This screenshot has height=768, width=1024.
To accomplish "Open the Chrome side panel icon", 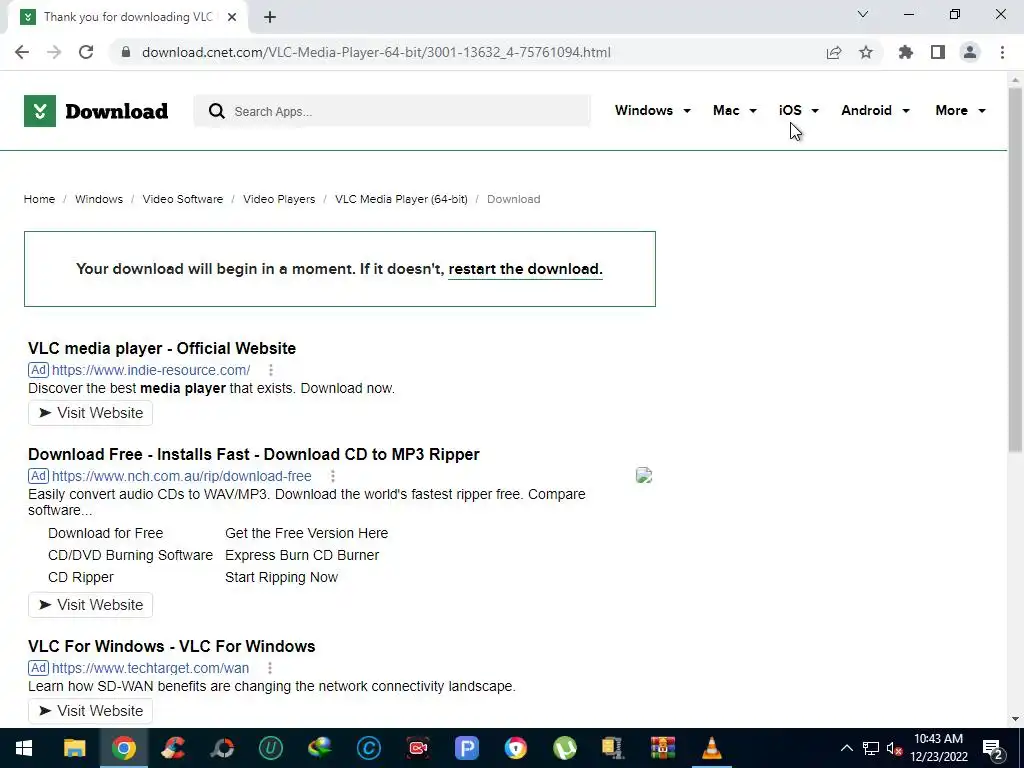I will pyautogui.click(x=938, y=52).
